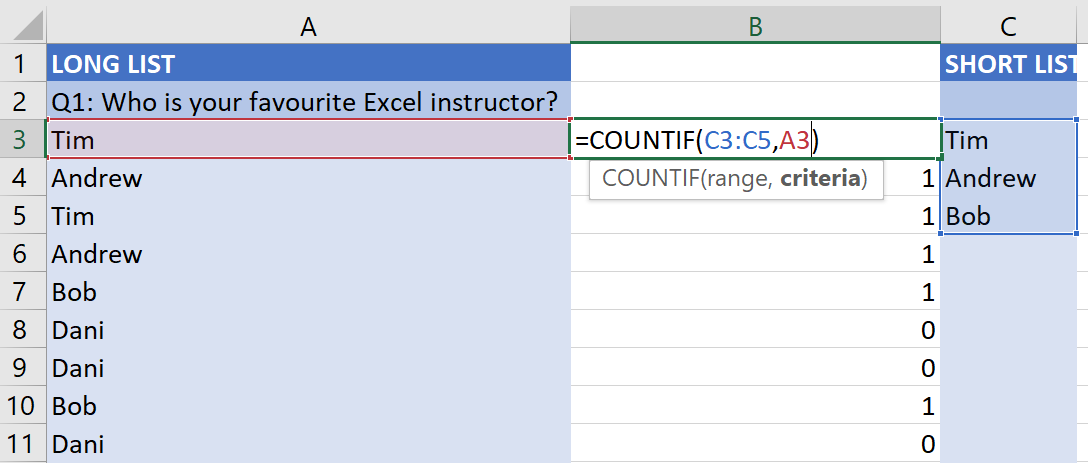
Task: Click the bold criteria argument in tooltip
Action: point(819,179)
